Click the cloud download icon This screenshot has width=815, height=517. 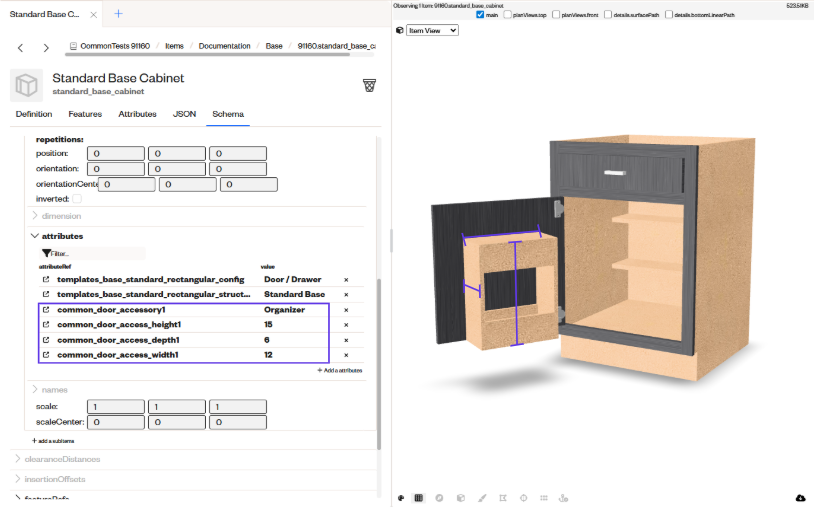[x=800, y=498]
